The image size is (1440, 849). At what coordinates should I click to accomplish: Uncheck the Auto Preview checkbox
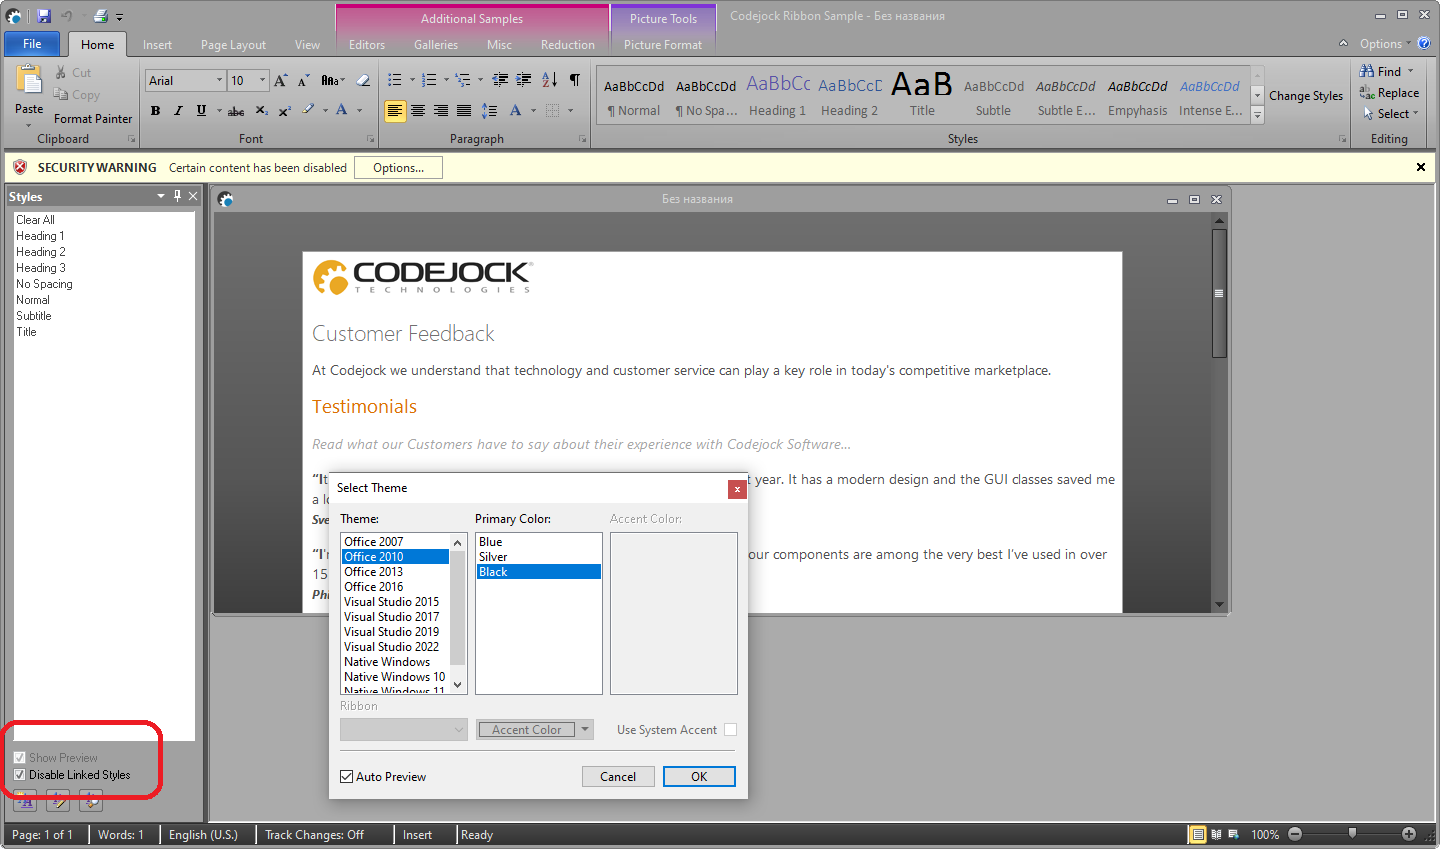(347, 777)
